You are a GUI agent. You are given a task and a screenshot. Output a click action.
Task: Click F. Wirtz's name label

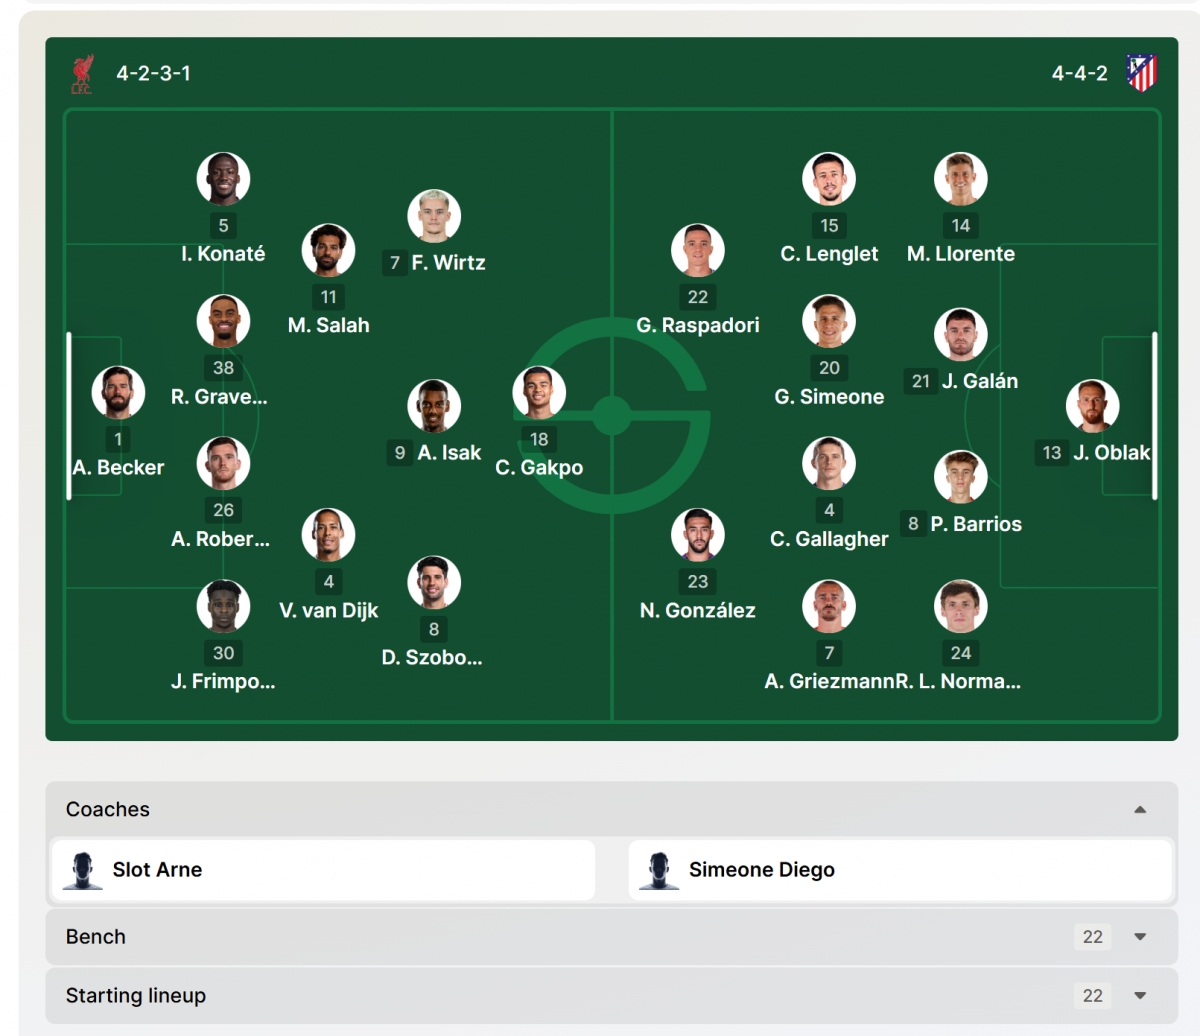coord(448,263)
